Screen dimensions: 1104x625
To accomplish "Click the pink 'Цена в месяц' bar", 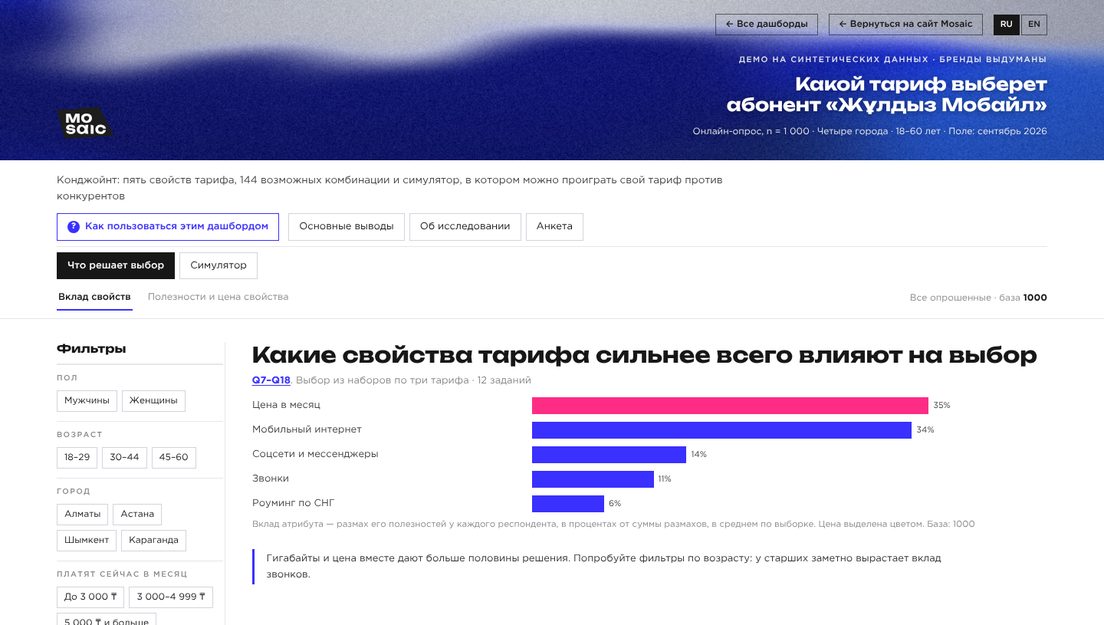I will (730, 405).
